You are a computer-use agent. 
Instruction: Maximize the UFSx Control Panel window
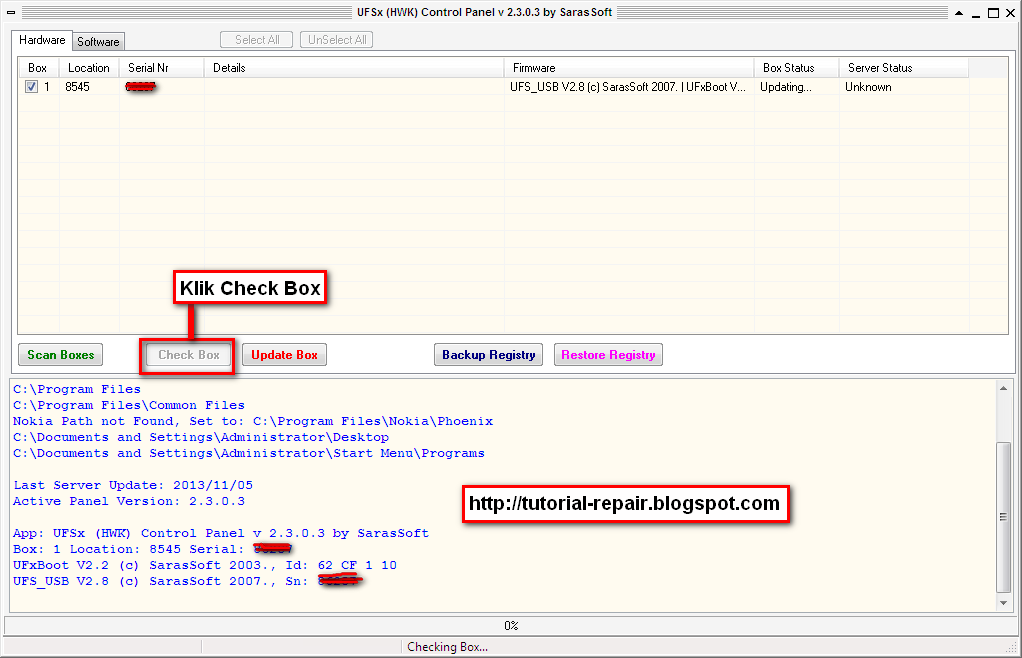pyautogui.click(x=993, y=13)
